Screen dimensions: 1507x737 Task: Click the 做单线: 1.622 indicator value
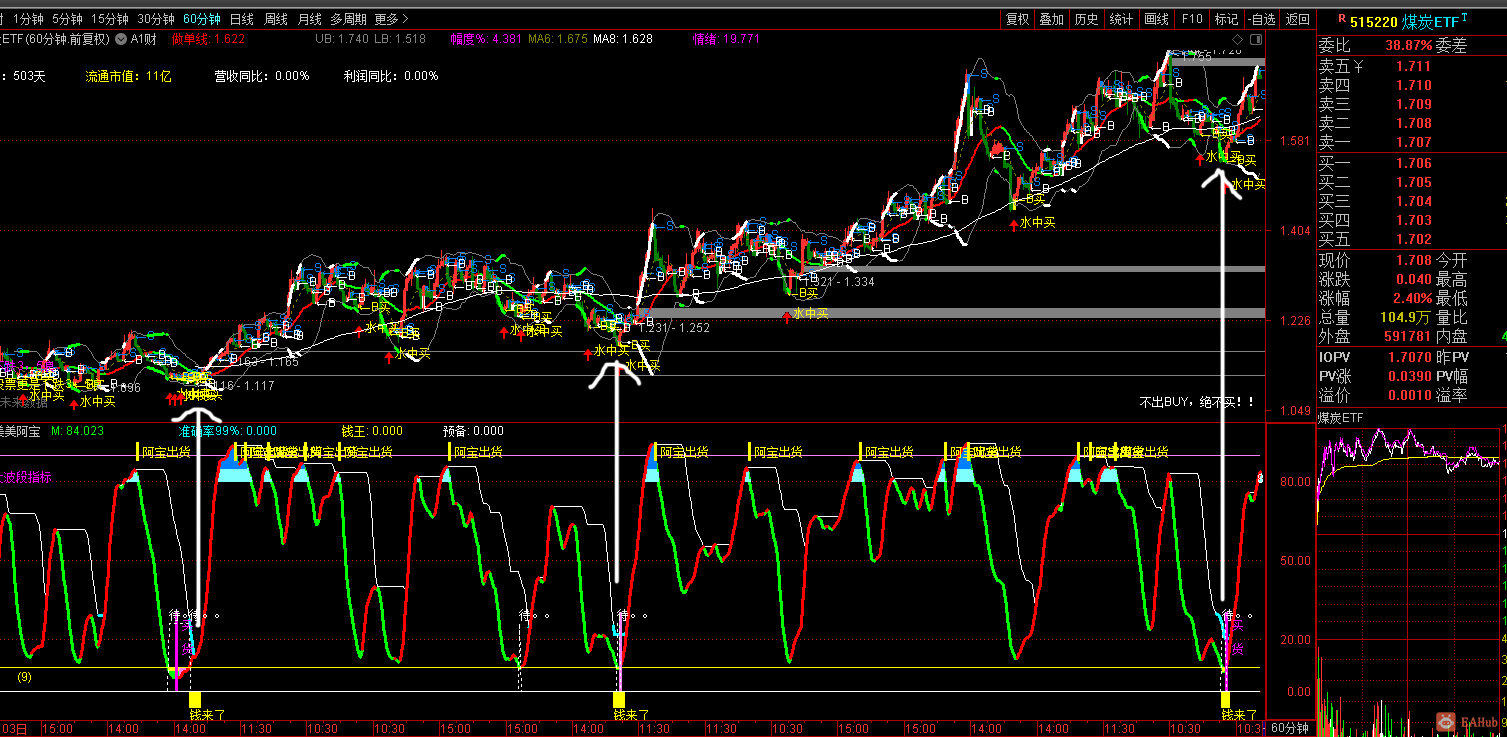tap(208, 39)
